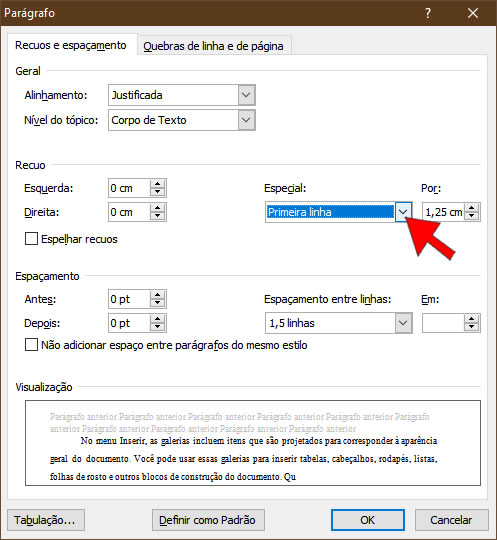
Task: Click the Por 1,25 cm input field
Action: 443,212
